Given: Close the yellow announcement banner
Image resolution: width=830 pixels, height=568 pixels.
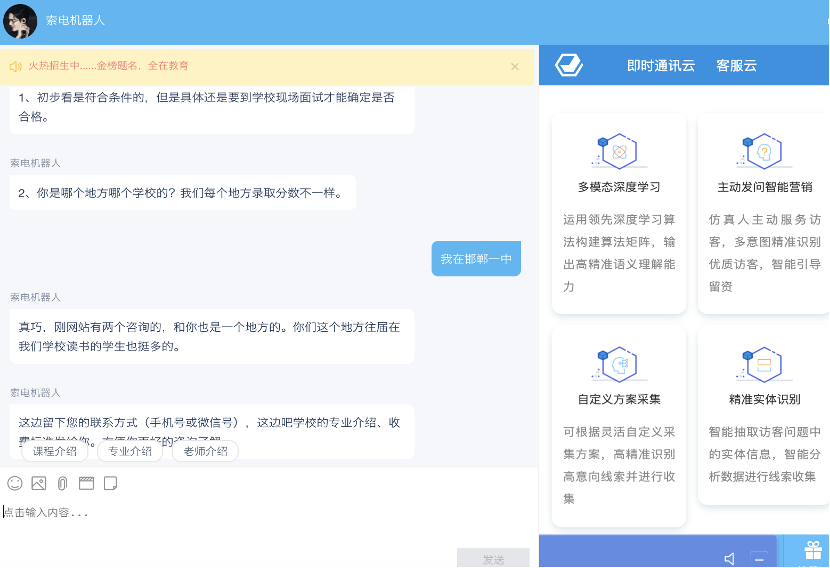Looking at the screenshot, I should coord(515,66).
